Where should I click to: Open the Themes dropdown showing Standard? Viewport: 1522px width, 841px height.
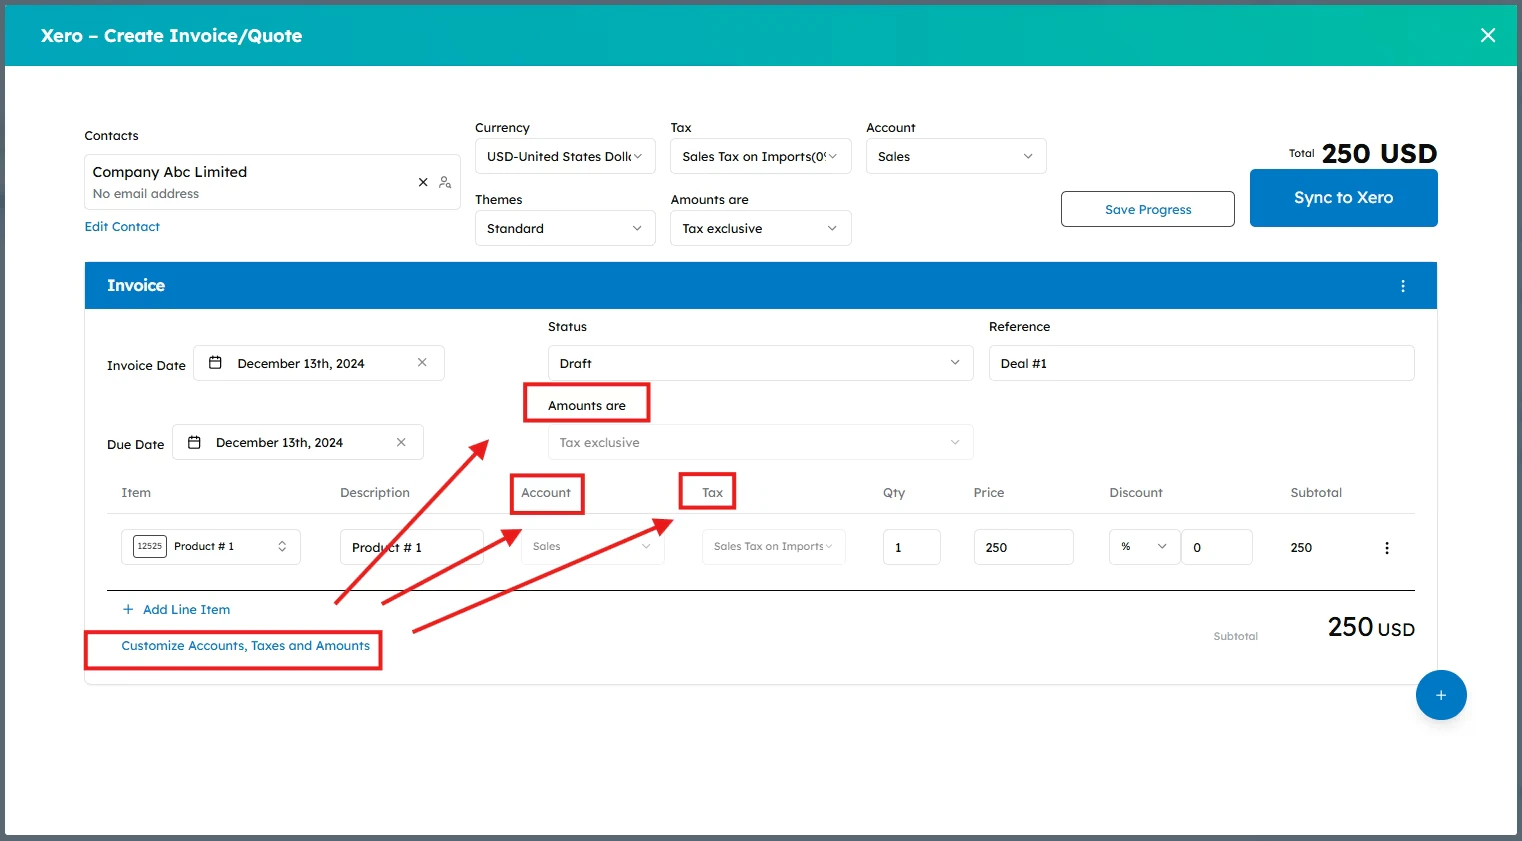point(565,228)
